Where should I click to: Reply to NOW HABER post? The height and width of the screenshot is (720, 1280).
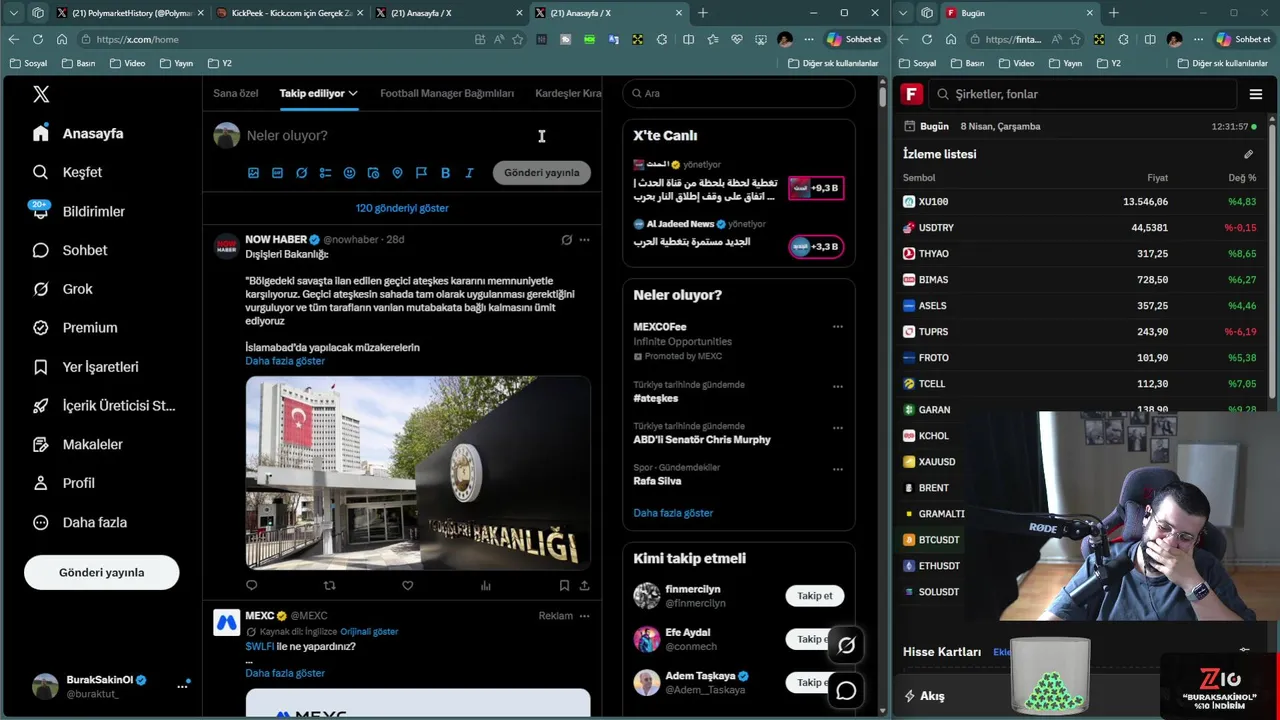tap(252, 586)
